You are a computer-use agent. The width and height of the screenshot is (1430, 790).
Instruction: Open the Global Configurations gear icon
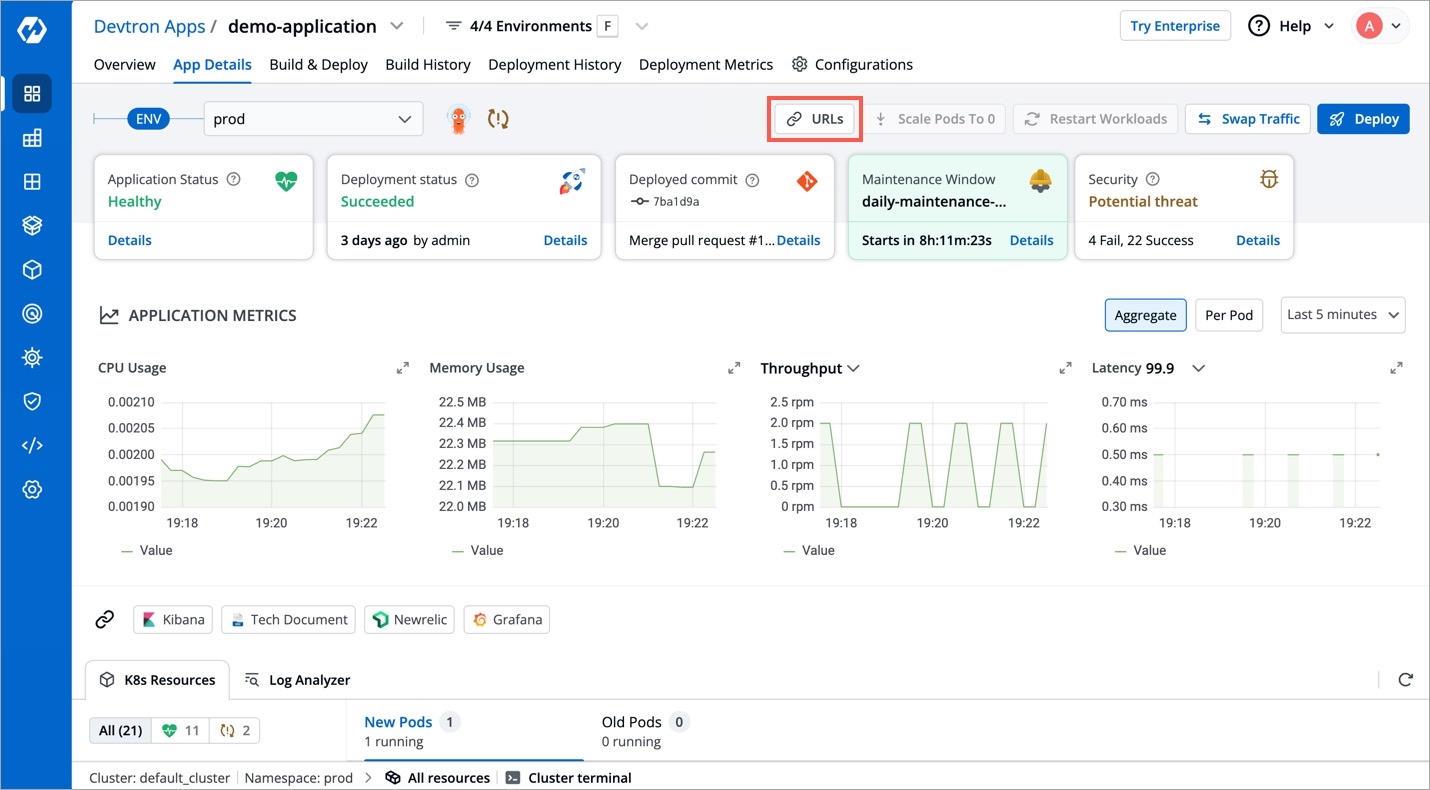32,489
